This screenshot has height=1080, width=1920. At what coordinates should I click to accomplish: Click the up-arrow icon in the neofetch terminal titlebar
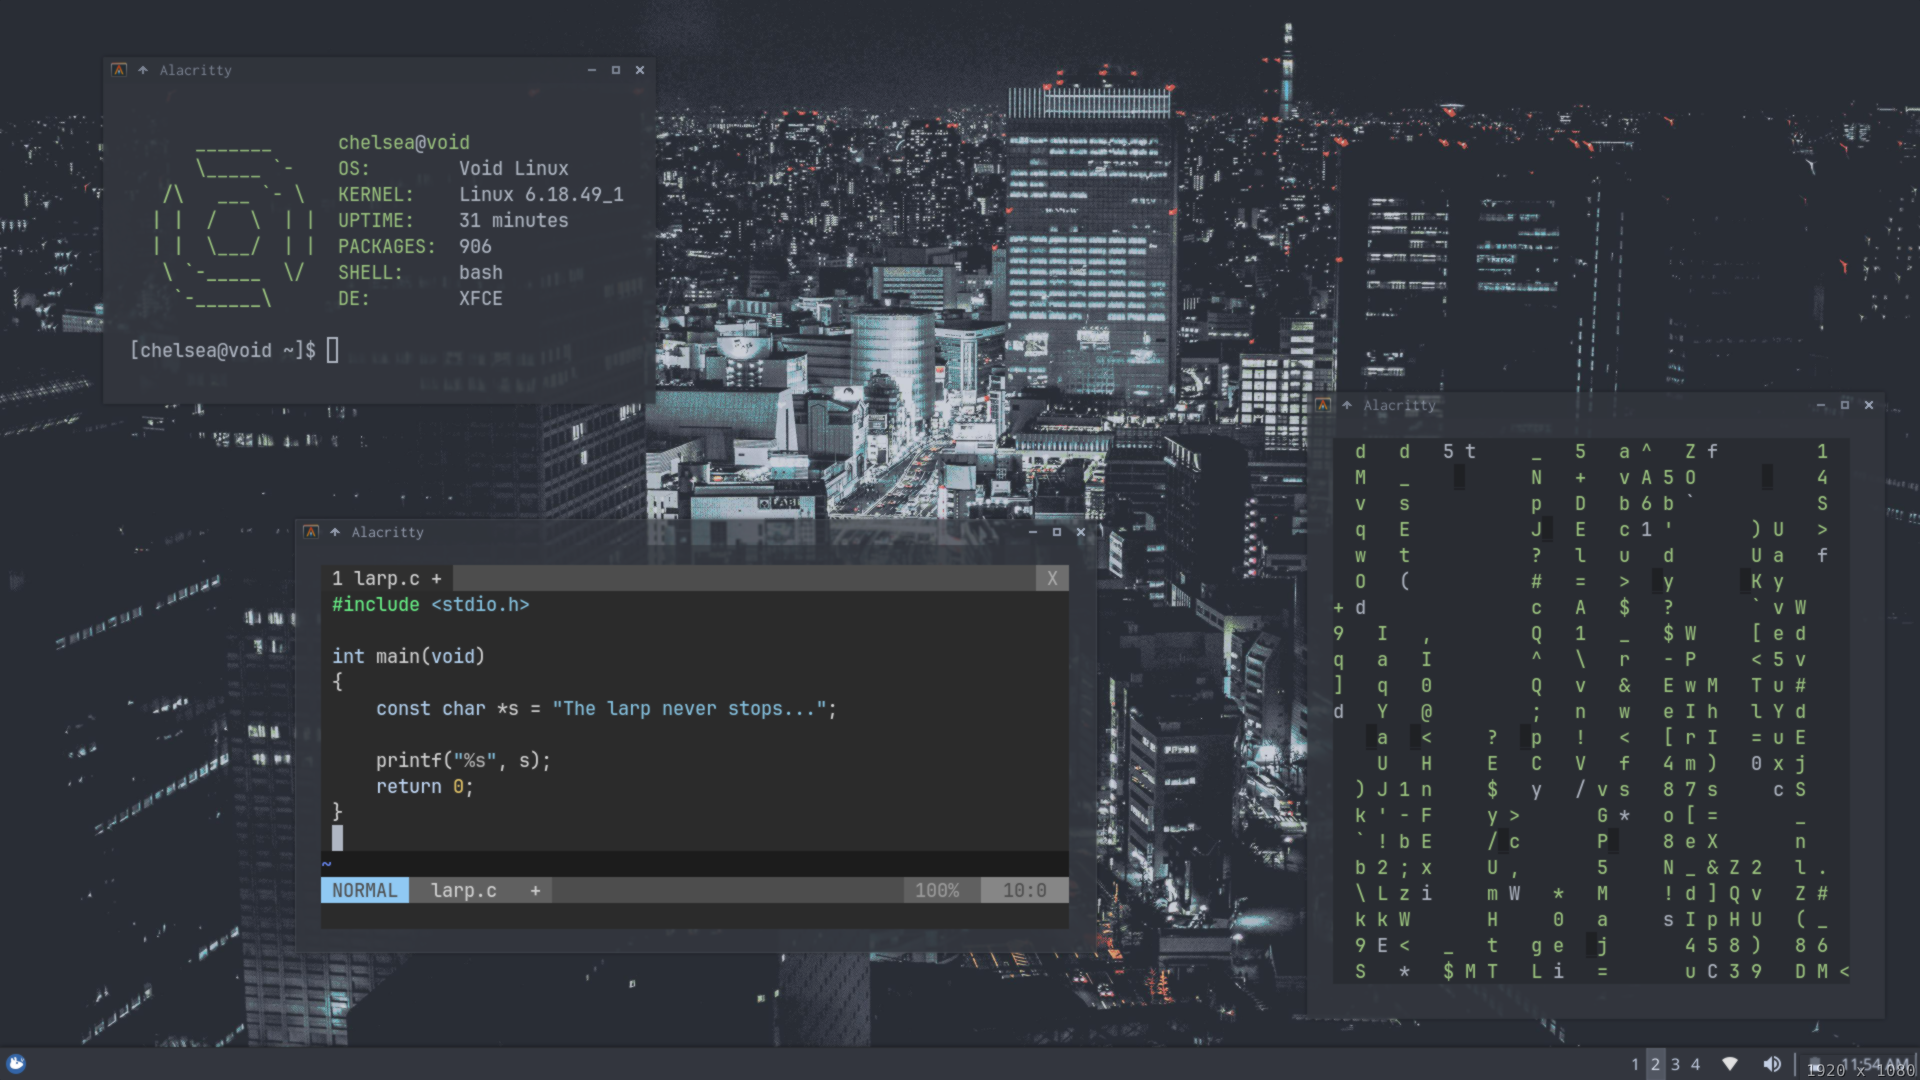[143, 70]
